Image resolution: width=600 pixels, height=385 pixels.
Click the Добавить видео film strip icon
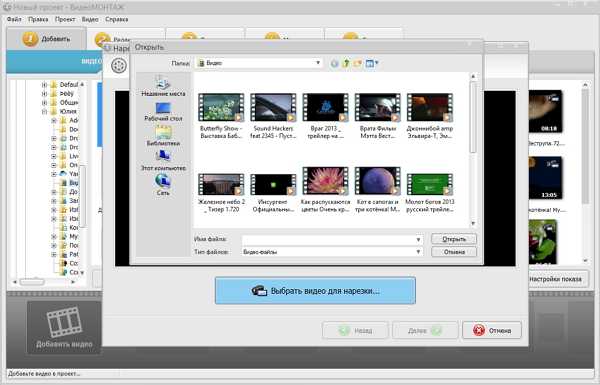(x=64, y=322)
